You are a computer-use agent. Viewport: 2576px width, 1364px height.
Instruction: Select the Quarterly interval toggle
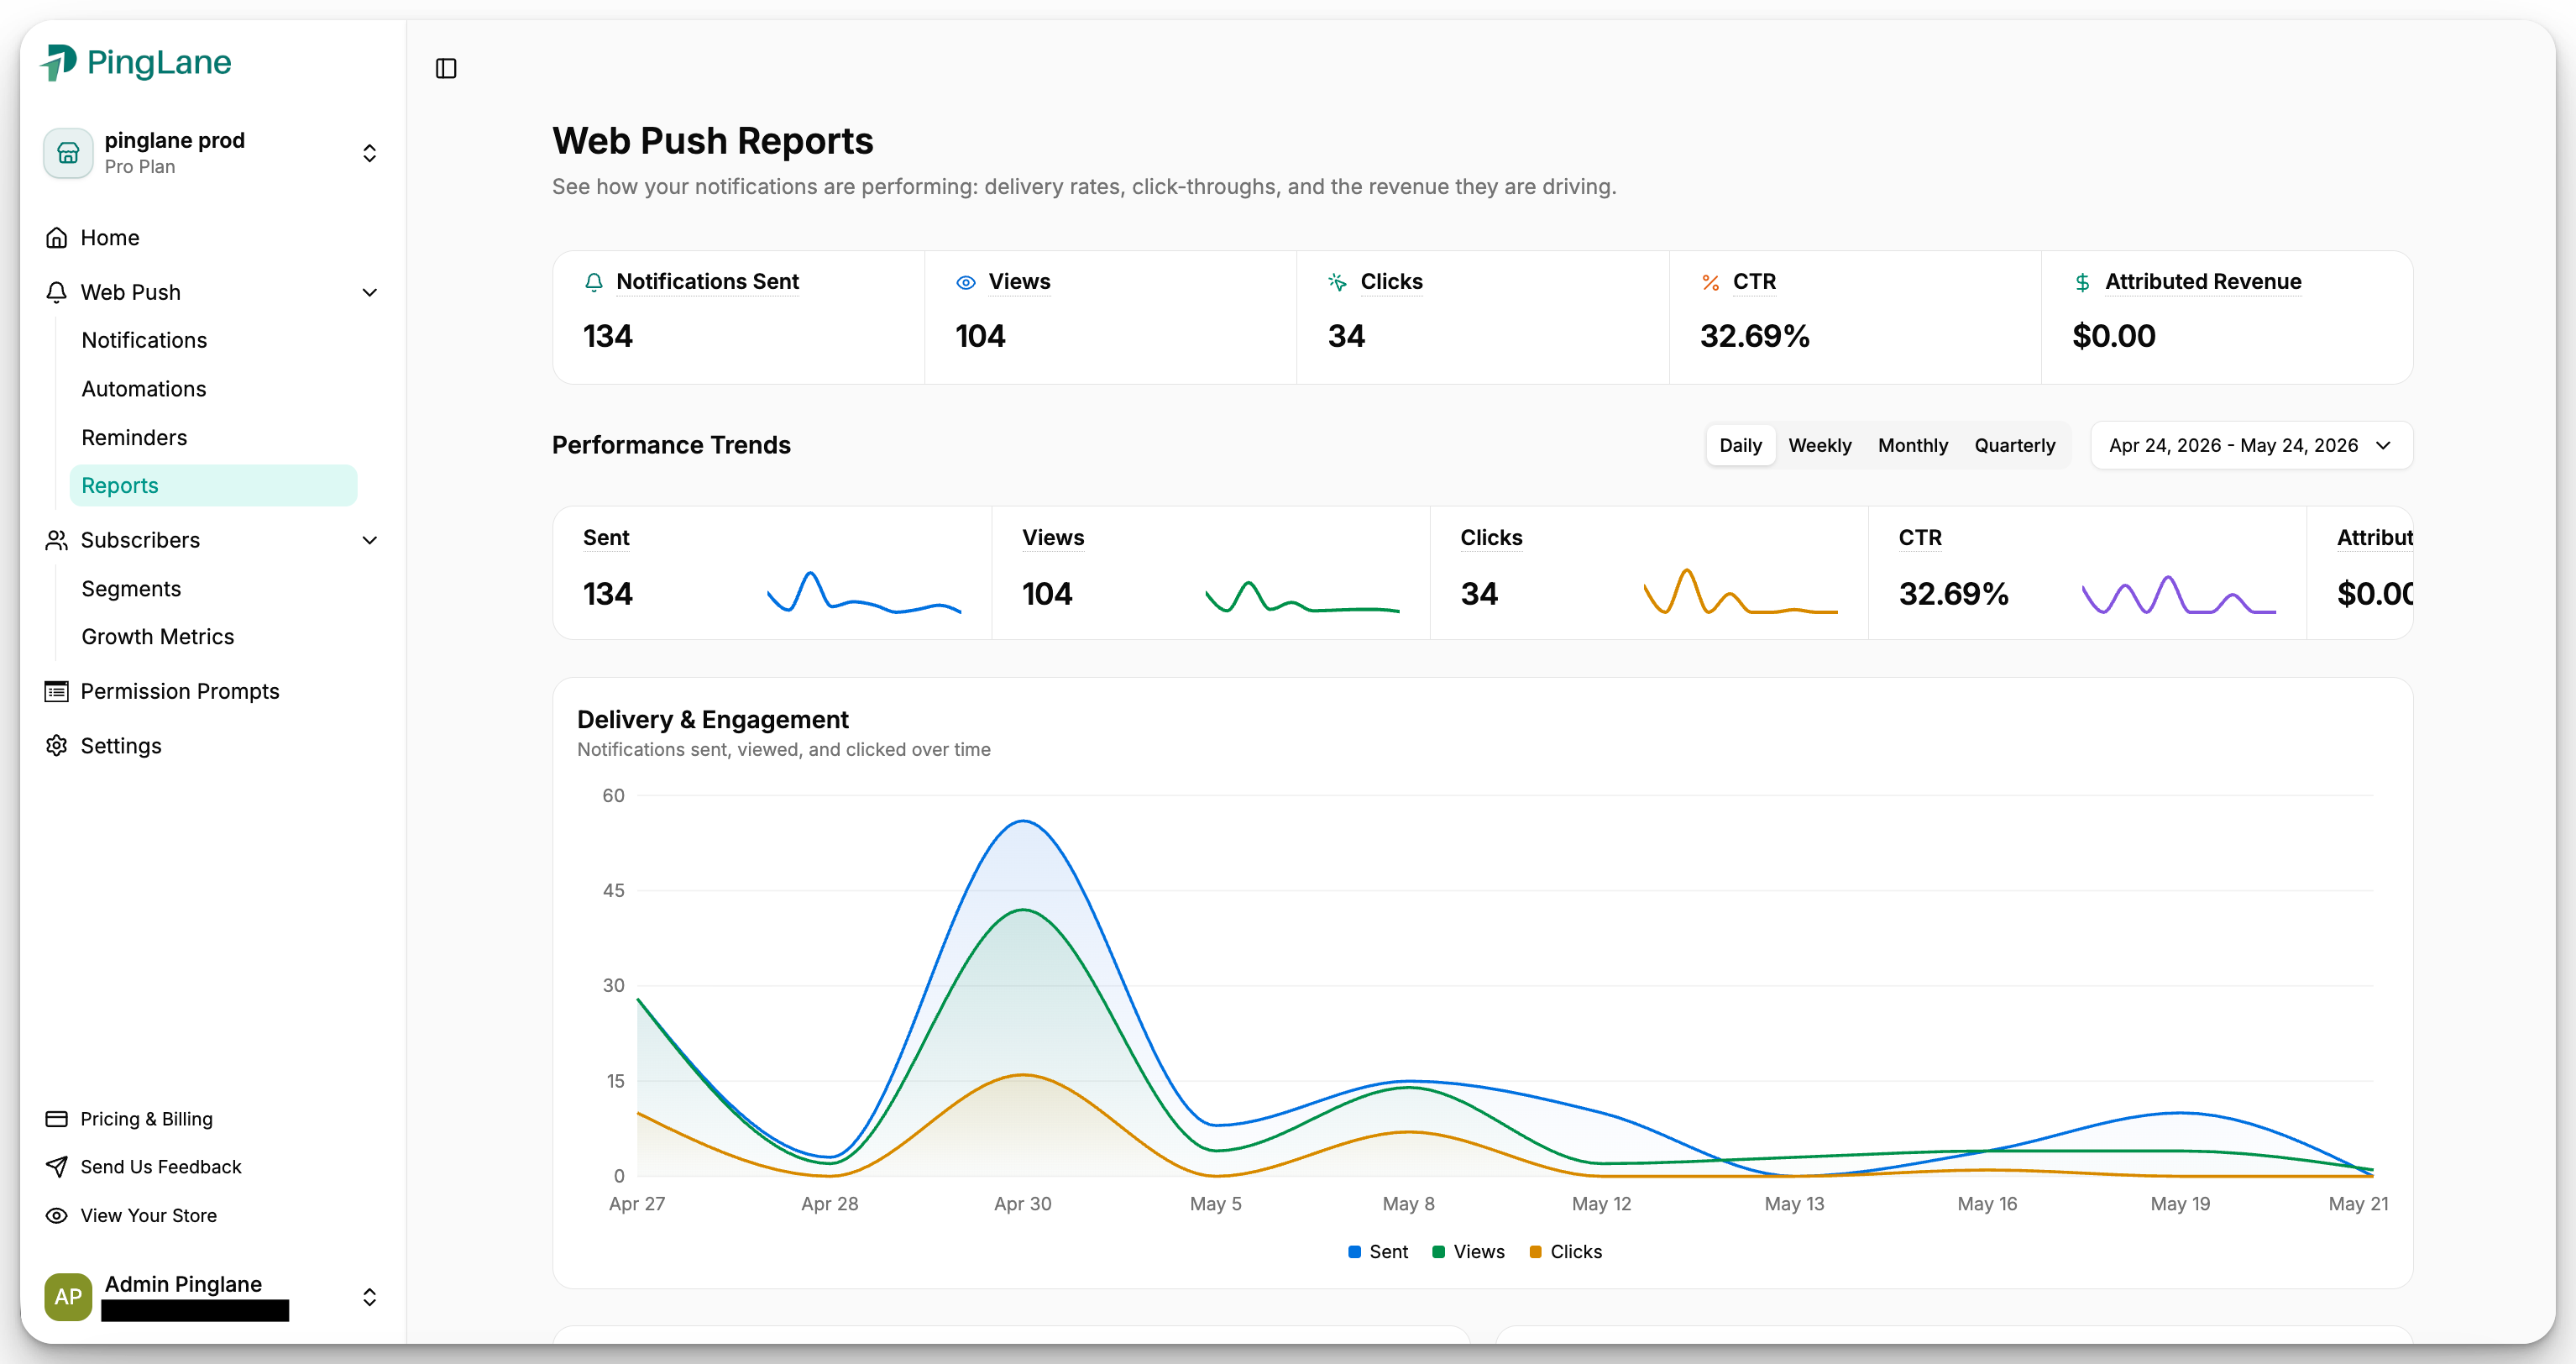tap(2015, 445)
